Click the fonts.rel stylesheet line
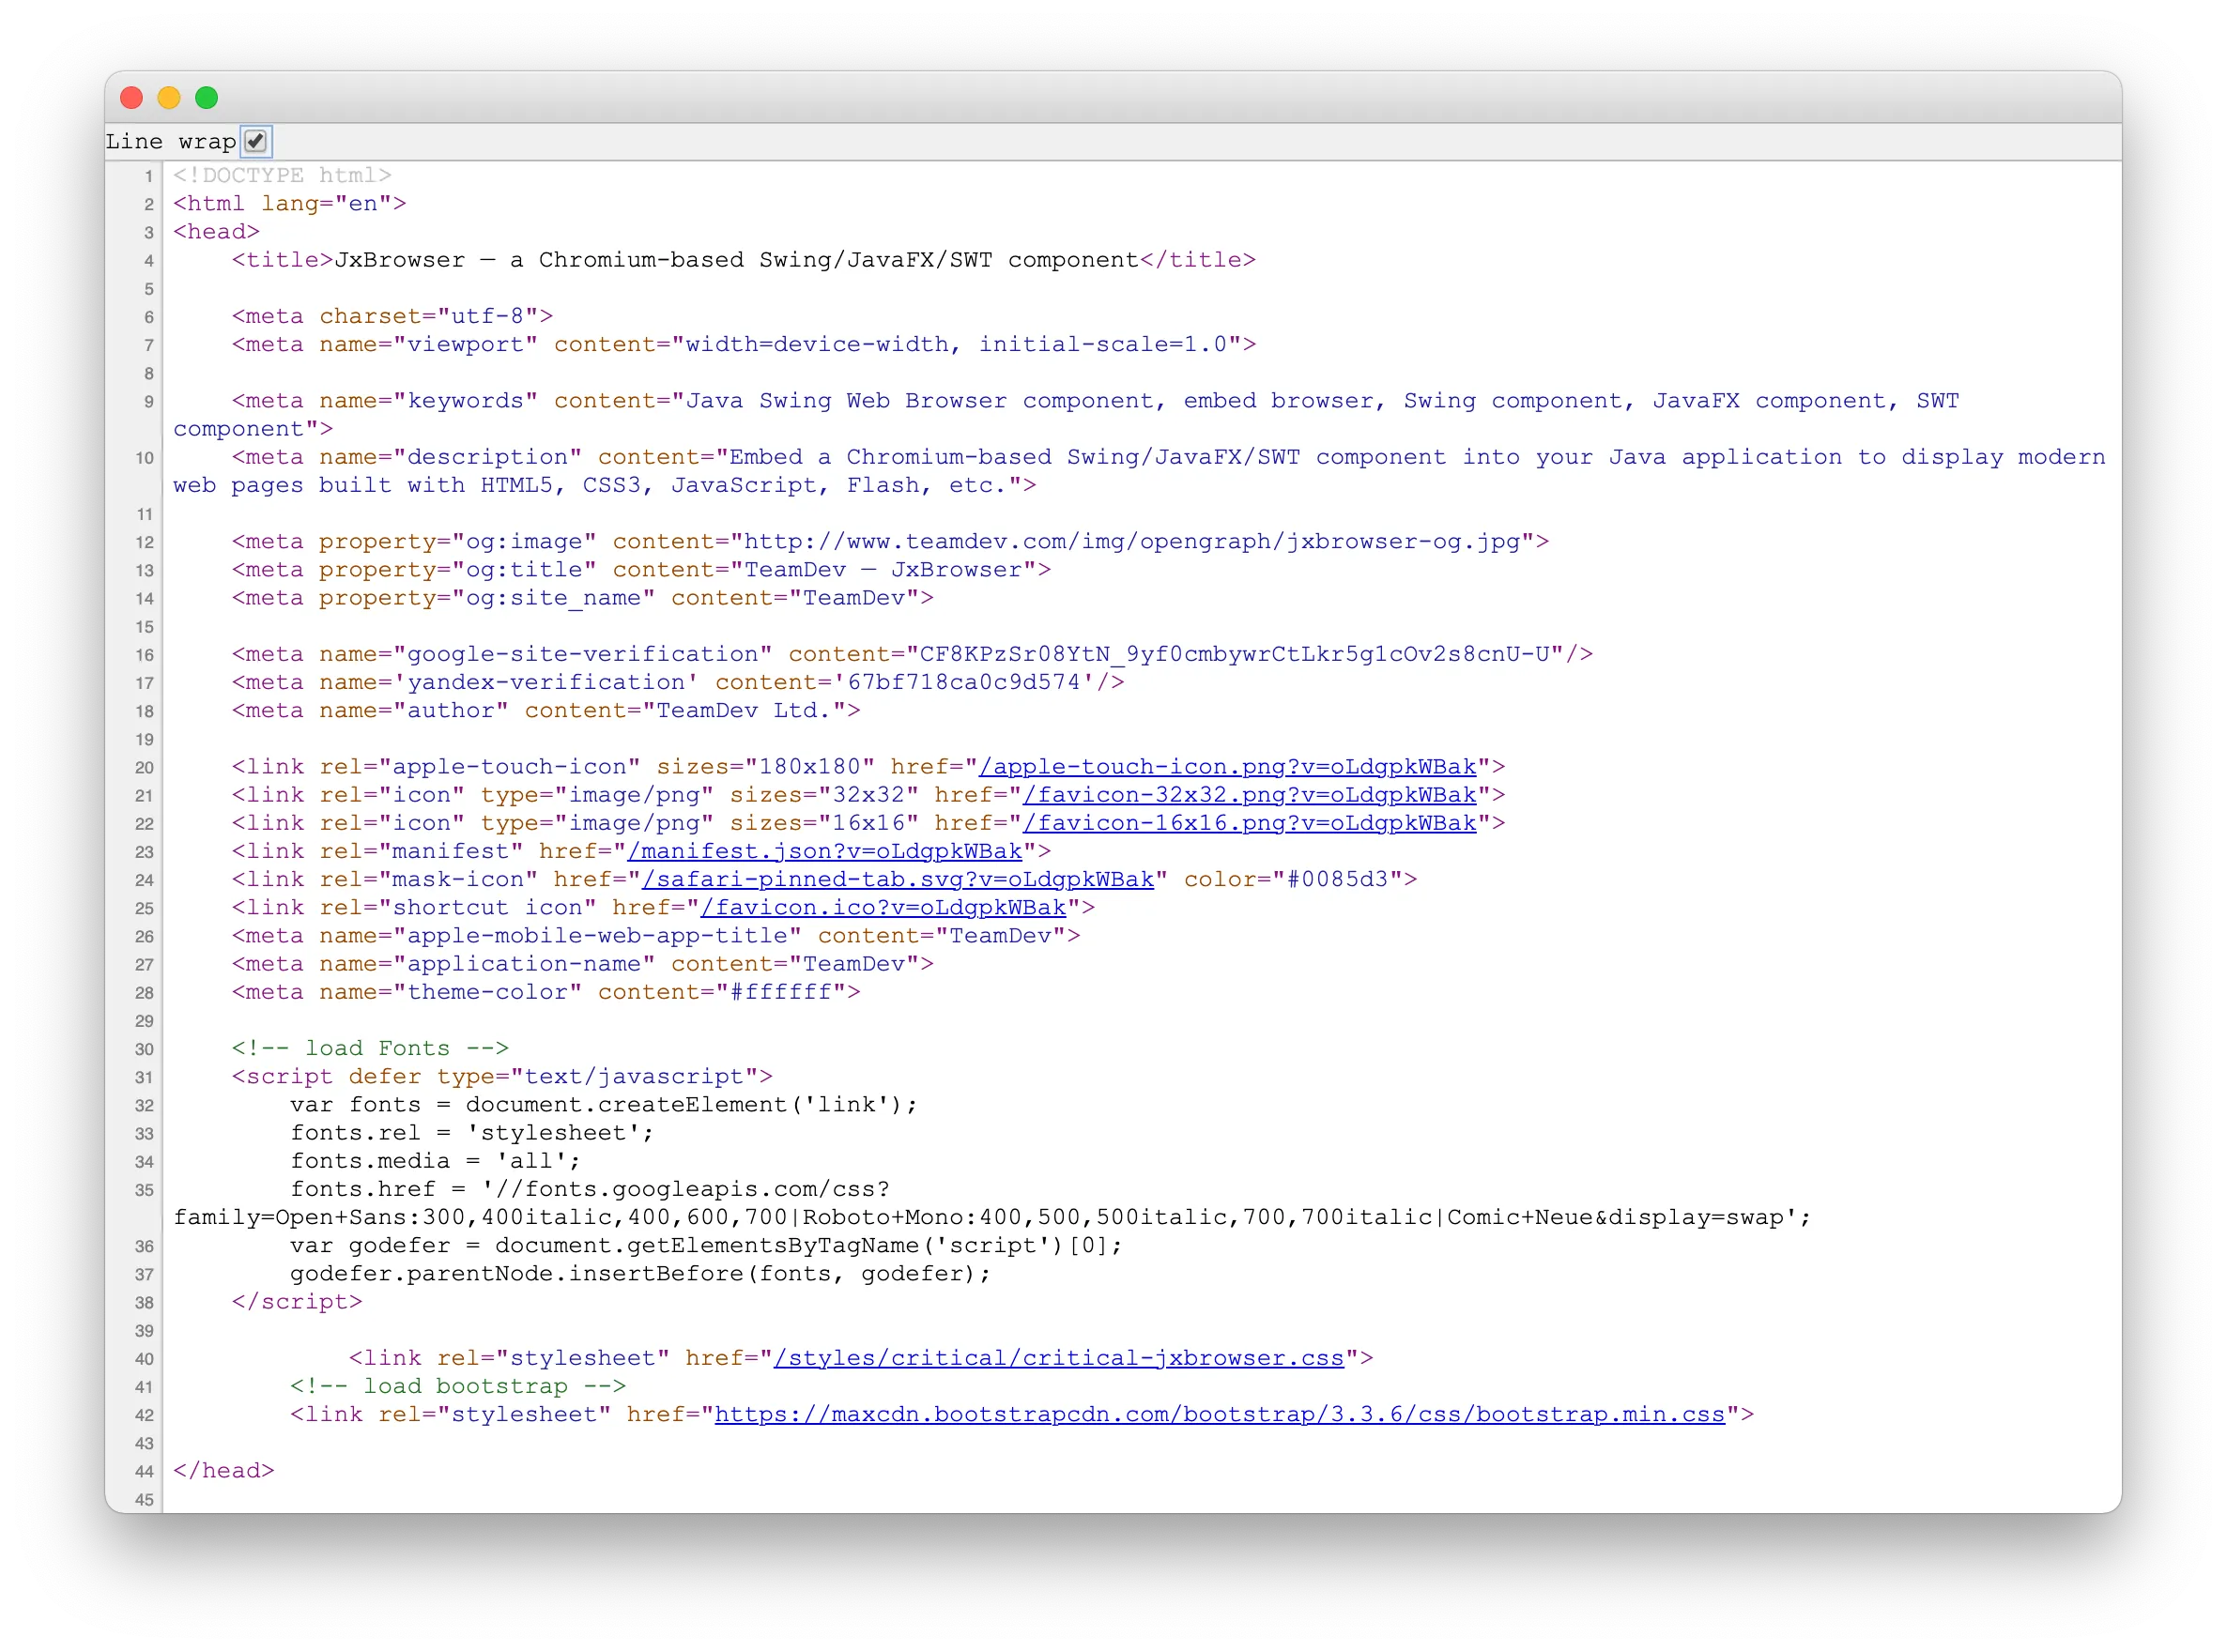 [472, 1132]
